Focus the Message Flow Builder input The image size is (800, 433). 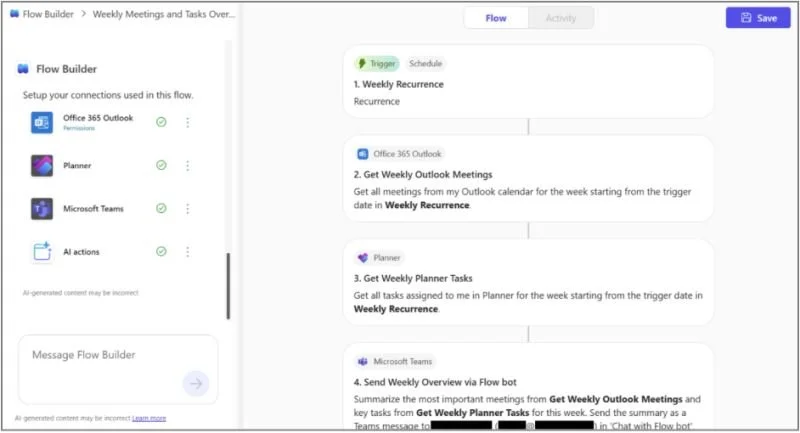[118, 369]
